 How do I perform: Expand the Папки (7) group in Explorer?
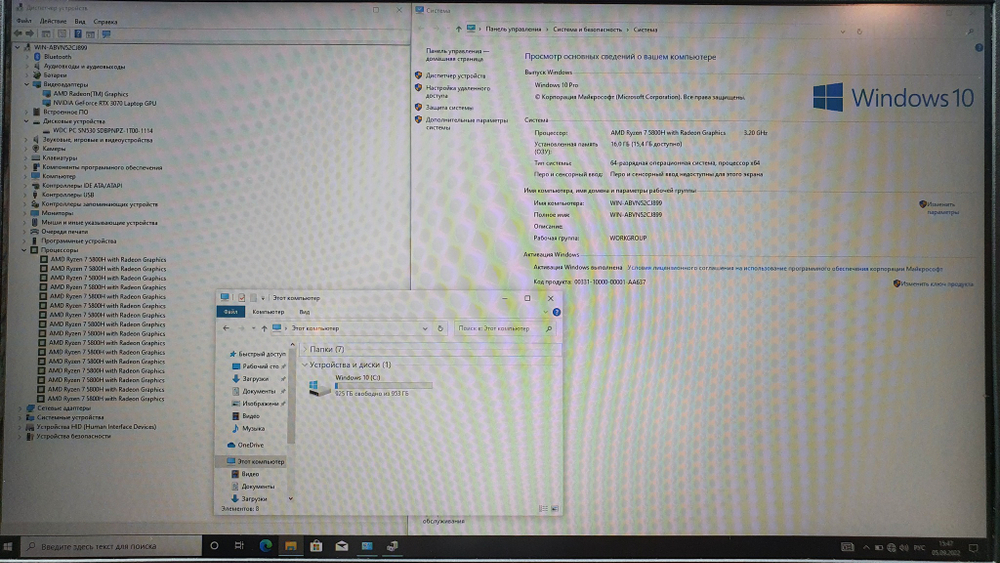point(305,349)
